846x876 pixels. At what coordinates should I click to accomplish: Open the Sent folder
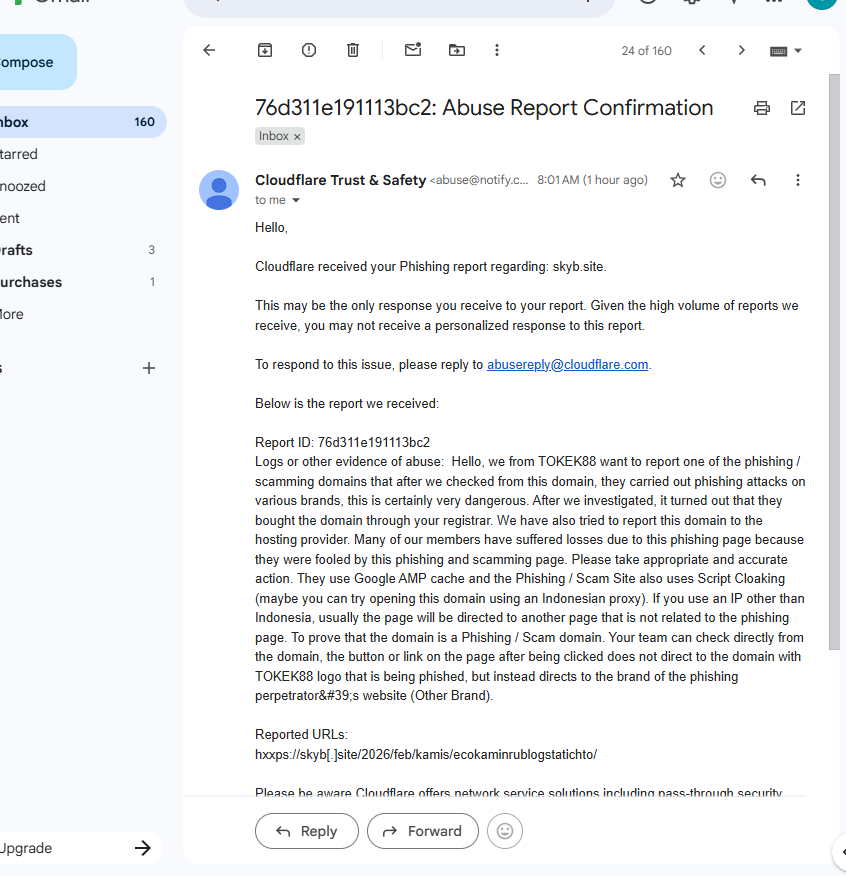coord(81,218)
